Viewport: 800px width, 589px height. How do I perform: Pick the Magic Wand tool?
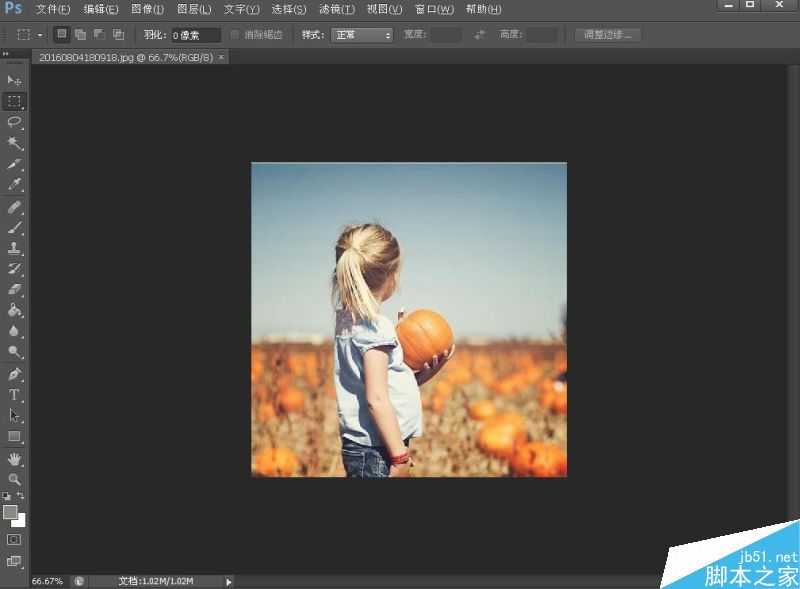pyautogui.click(x=14, y=143)
